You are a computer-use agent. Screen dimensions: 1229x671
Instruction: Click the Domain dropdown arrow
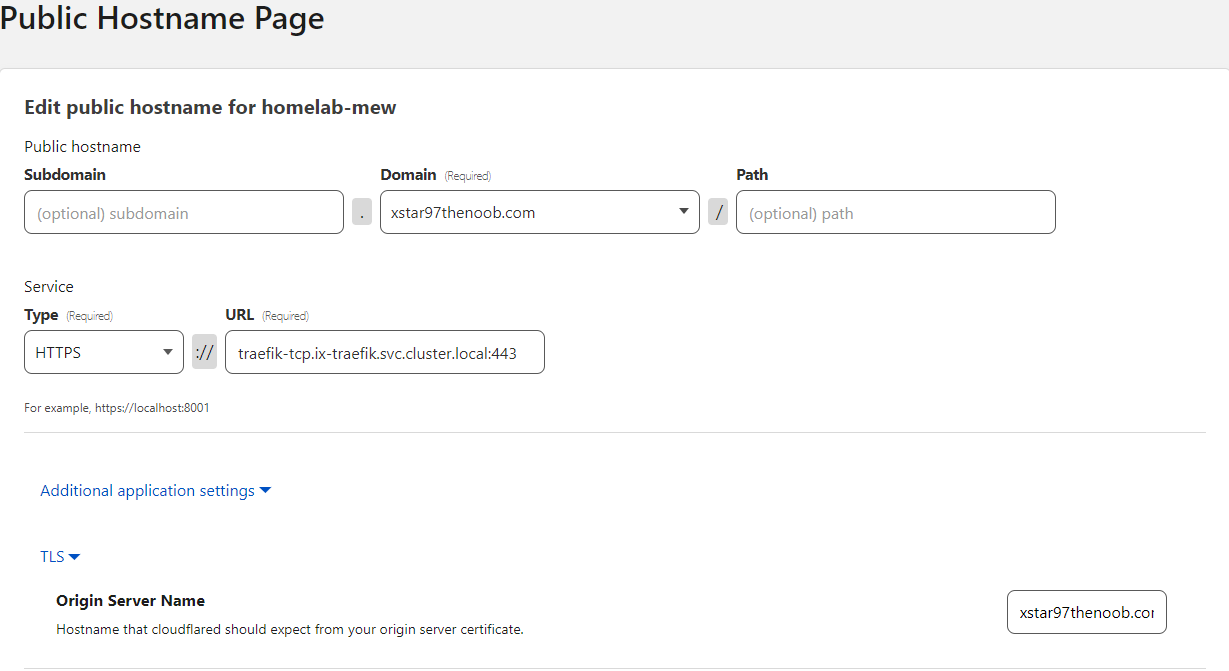coord(682,212)
